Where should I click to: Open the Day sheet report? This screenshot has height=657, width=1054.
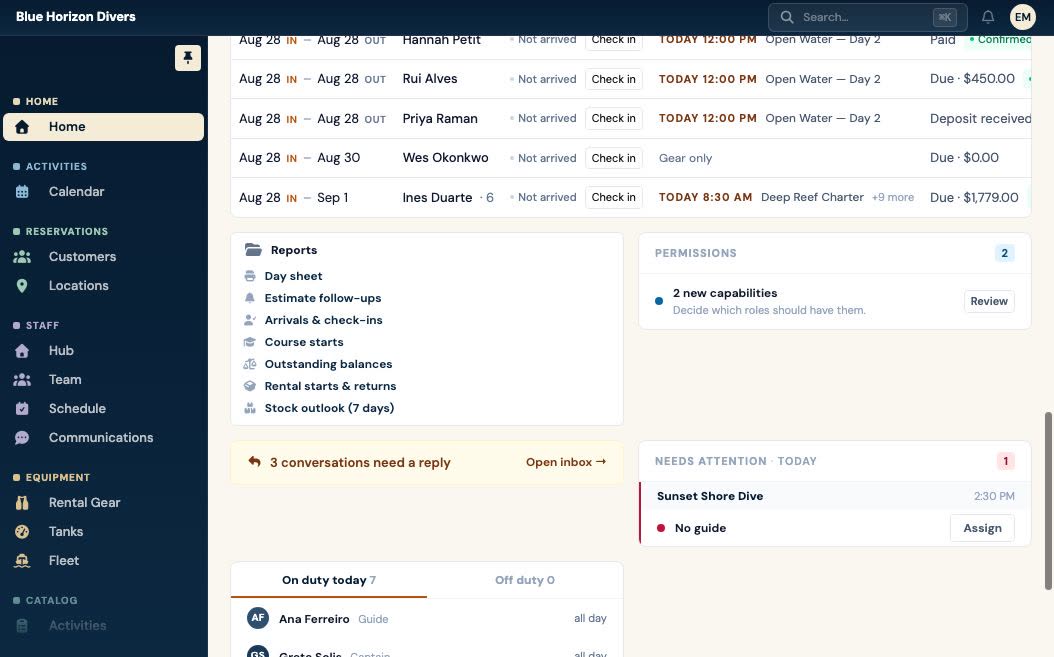coord(294,276)
